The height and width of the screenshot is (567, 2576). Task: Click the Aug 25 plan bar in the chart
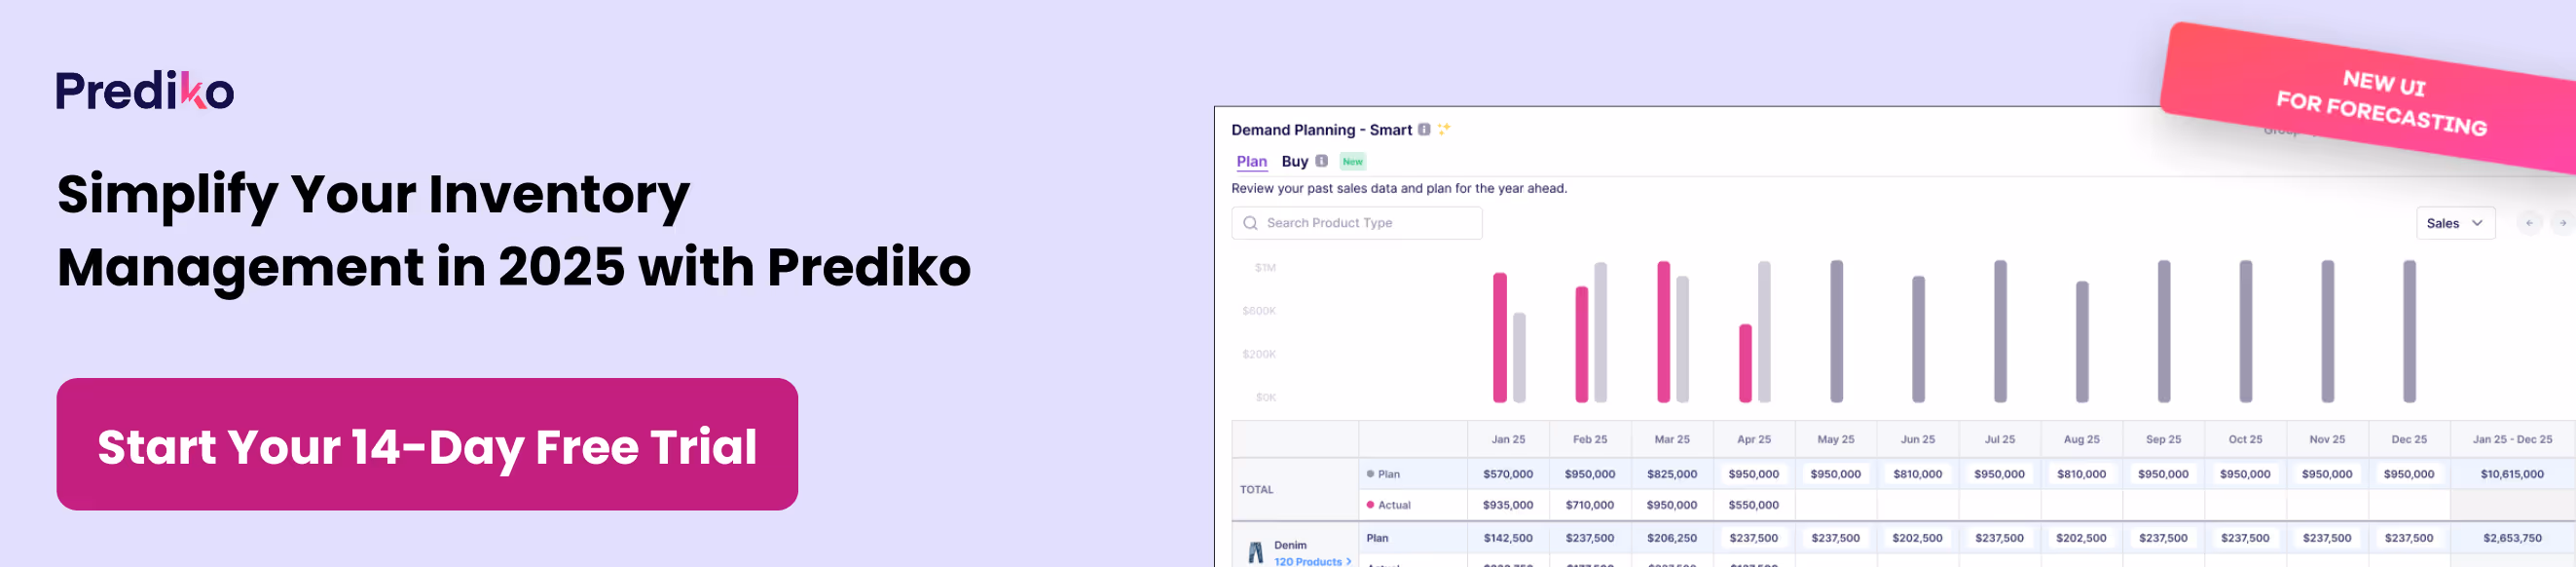(2082, 342)
